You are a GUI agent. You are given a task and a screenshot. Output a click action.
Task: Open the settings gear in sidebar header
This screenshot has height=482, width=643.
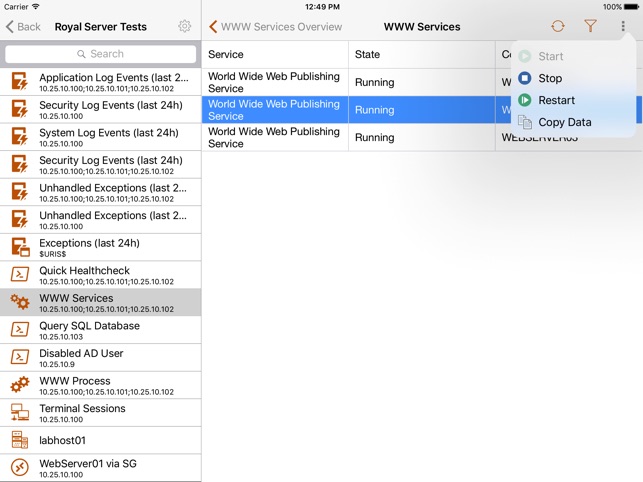coord(185,26)
